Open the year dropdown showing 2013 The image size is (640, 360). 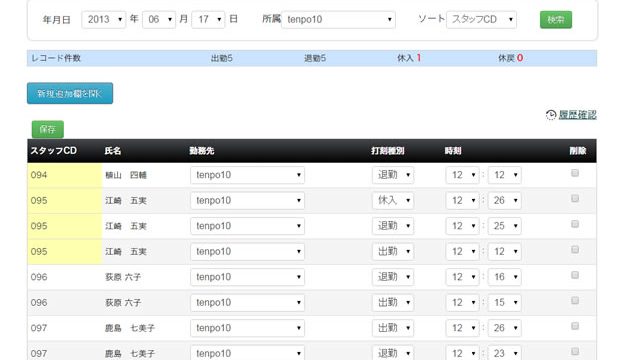[104, 20]
